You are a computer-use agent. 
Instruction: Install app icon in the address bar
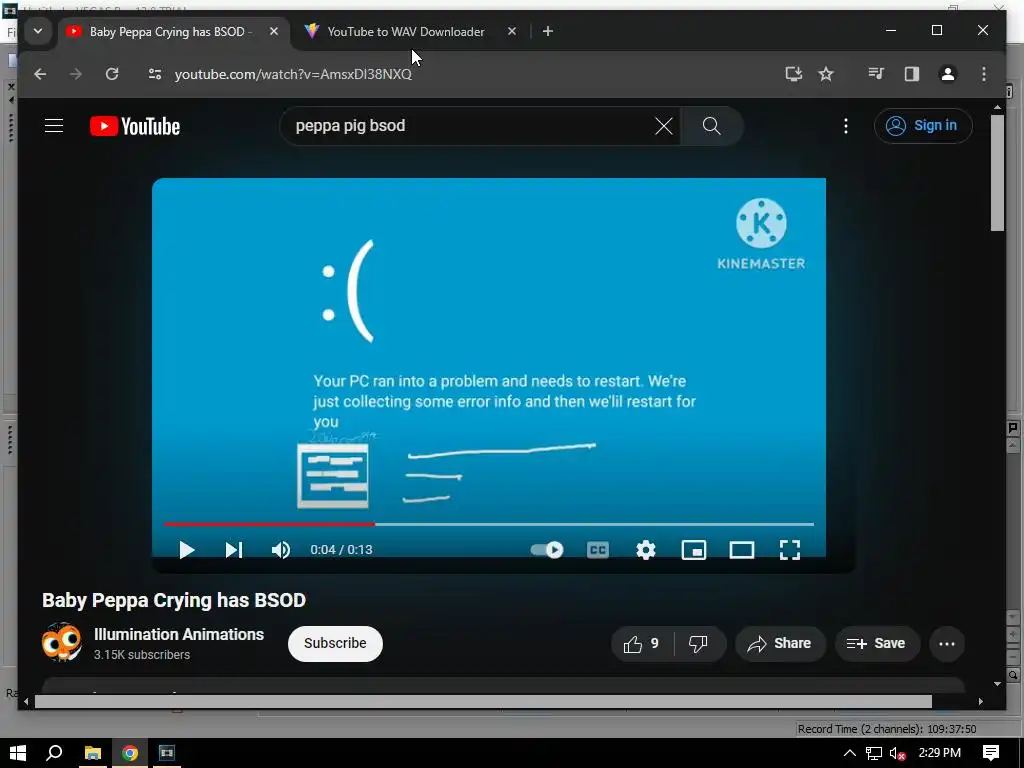click(x=793, y=74)
